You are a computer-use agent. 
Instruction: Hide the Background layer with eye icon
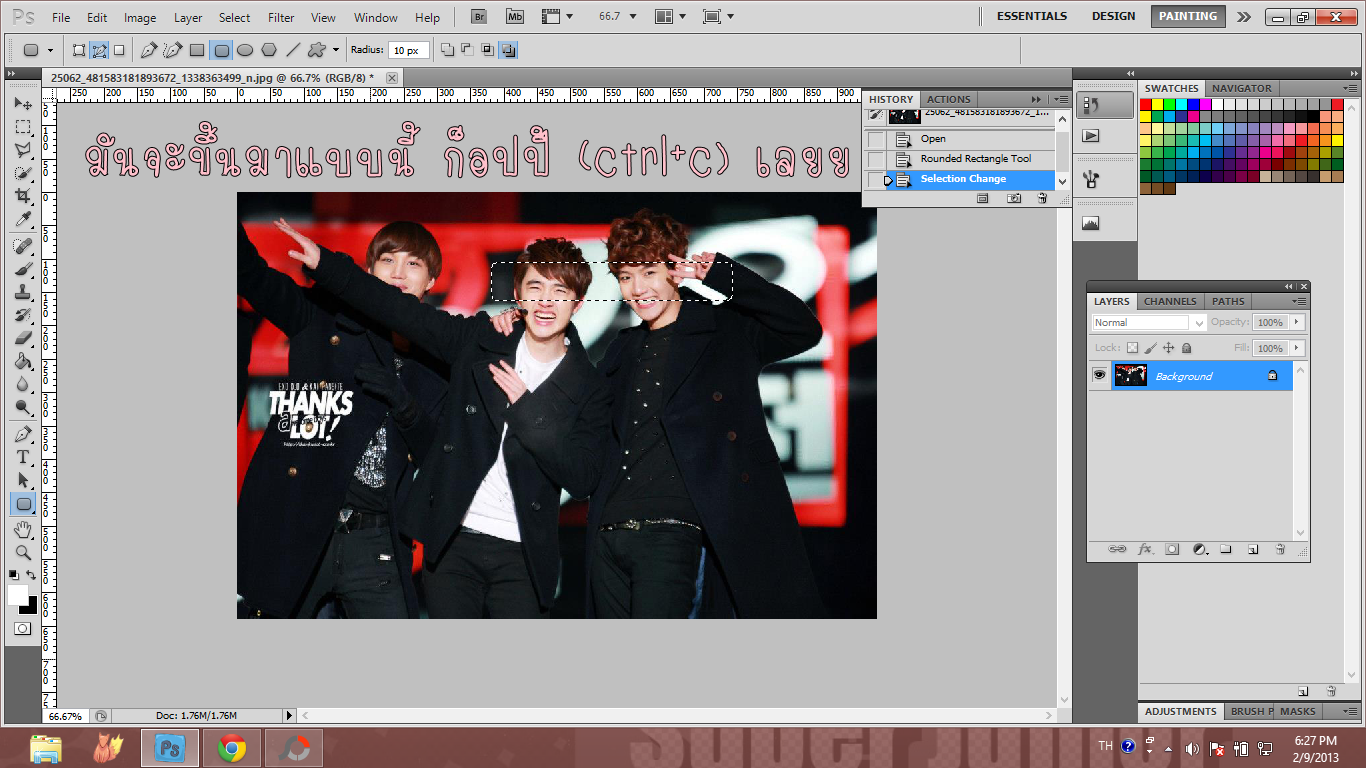pyautogui.click(x=1099, y=375)
